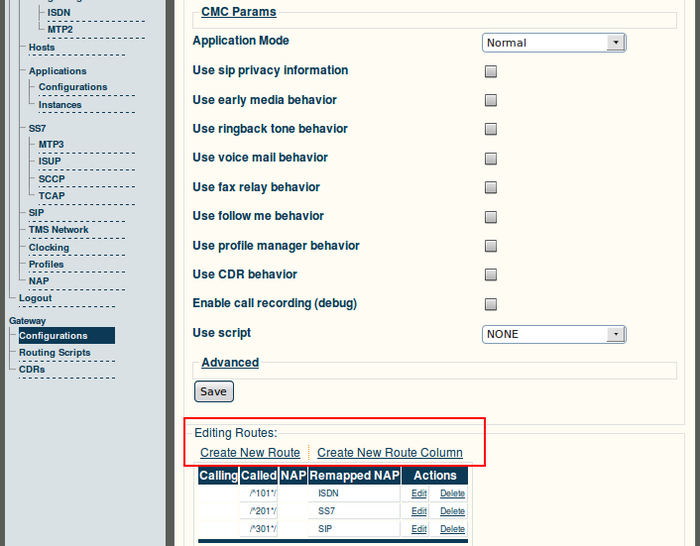
Task: Enable Use ringback tone behavior checkbox
Action: point(491,129)
